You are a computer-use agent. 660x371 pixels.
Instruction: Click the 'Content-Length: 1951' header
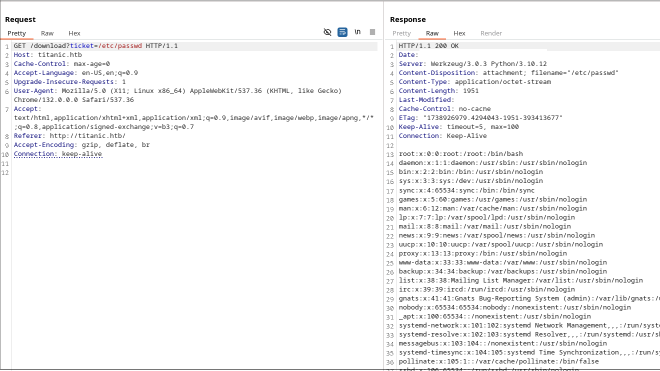(x=439, y=91)
